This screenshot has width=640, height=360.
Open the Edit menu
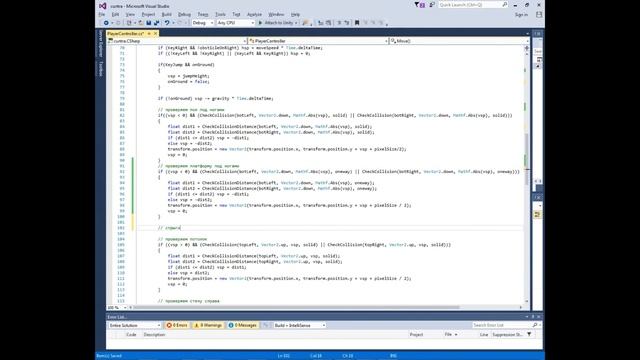point(116,14)
